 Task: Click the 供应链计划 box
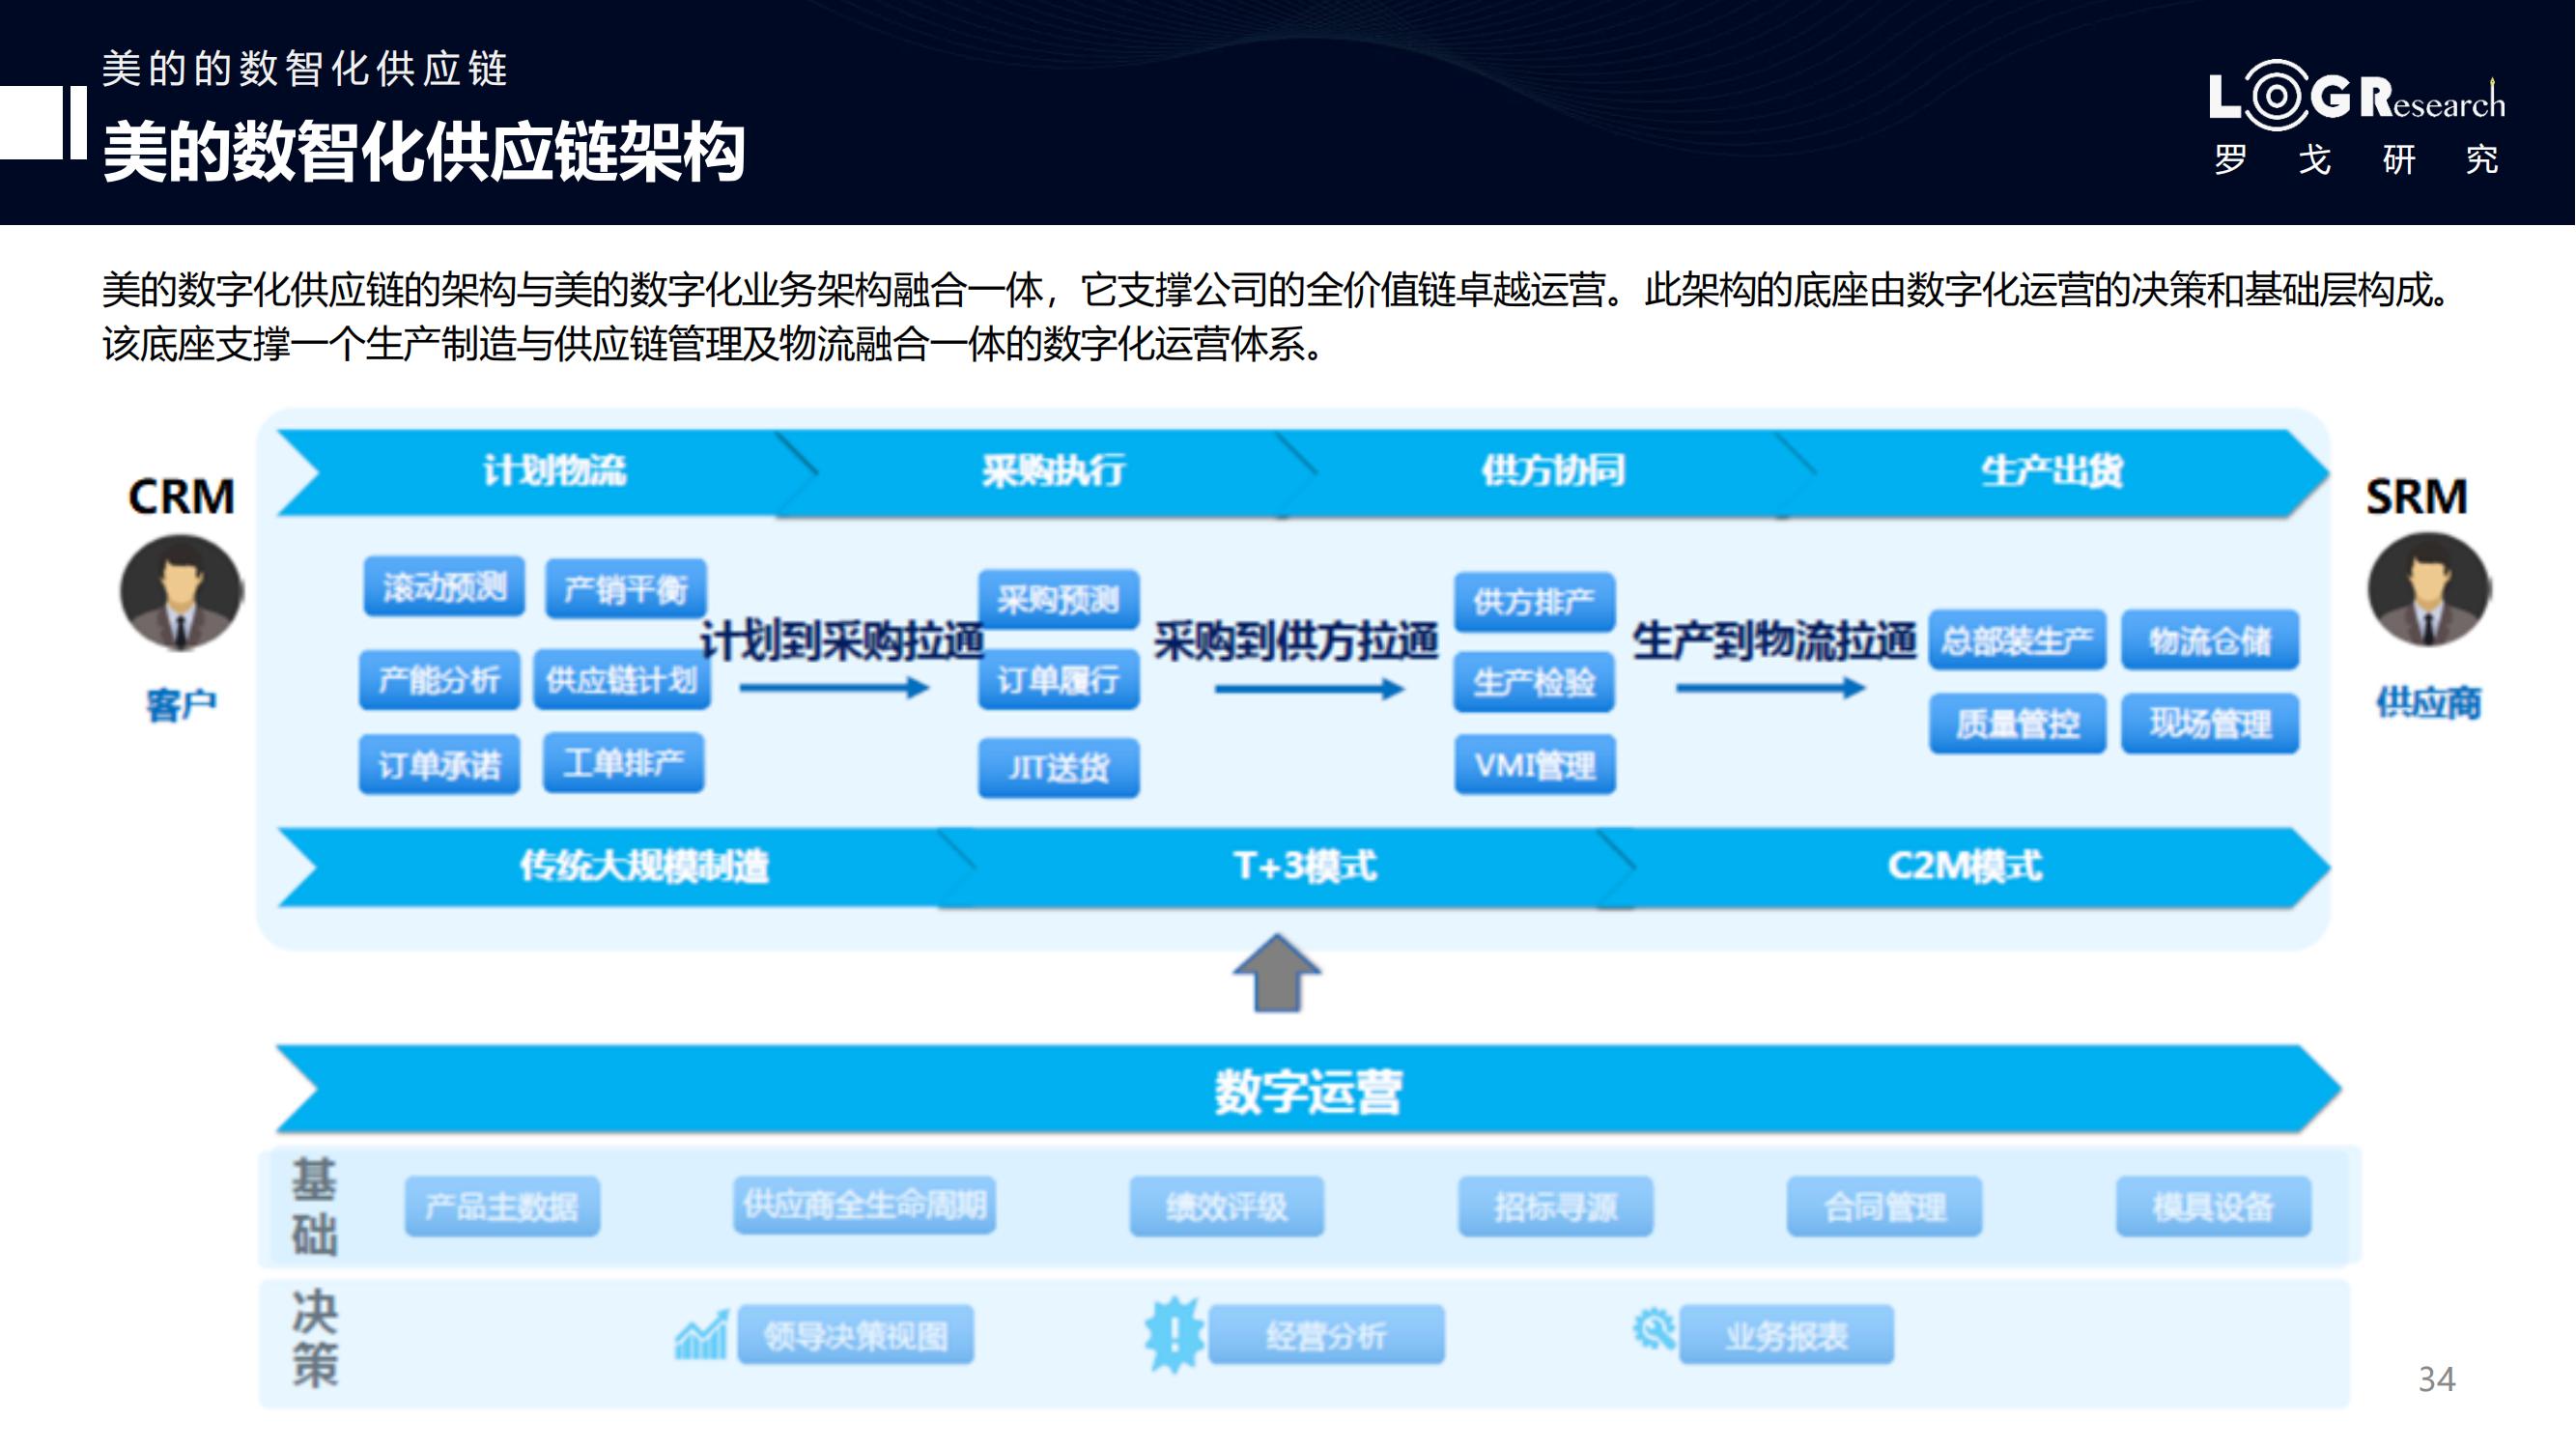(622, 681)
